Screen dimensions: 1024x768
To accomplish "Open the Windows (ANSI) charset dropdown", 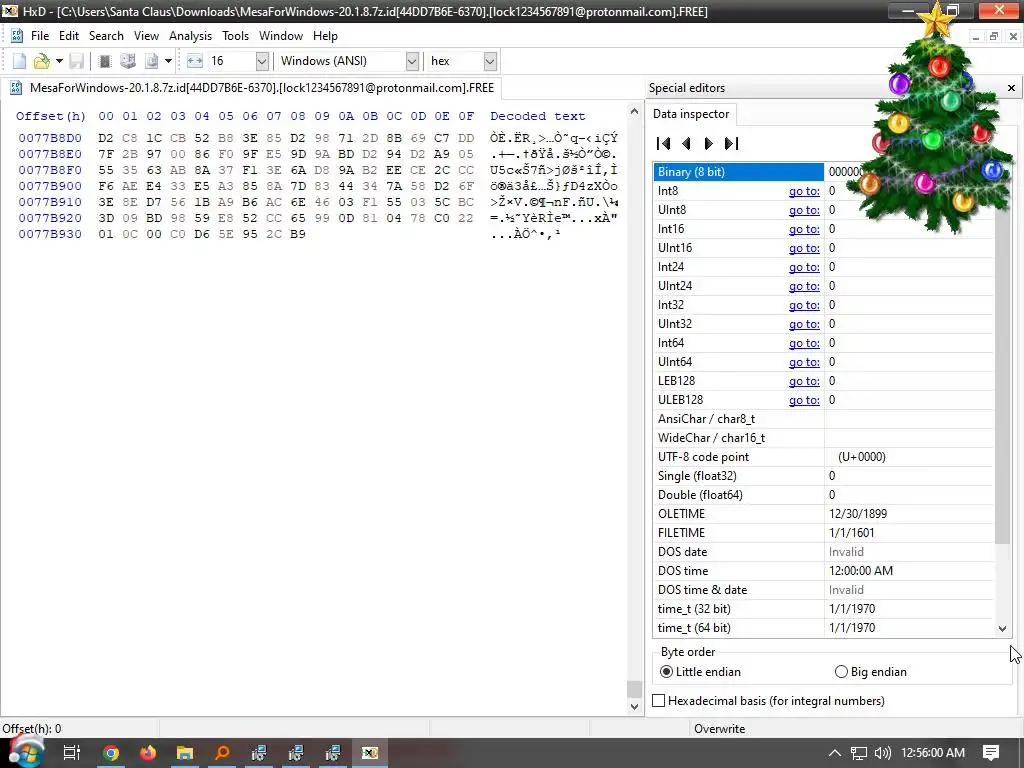I will click(411, 61).
